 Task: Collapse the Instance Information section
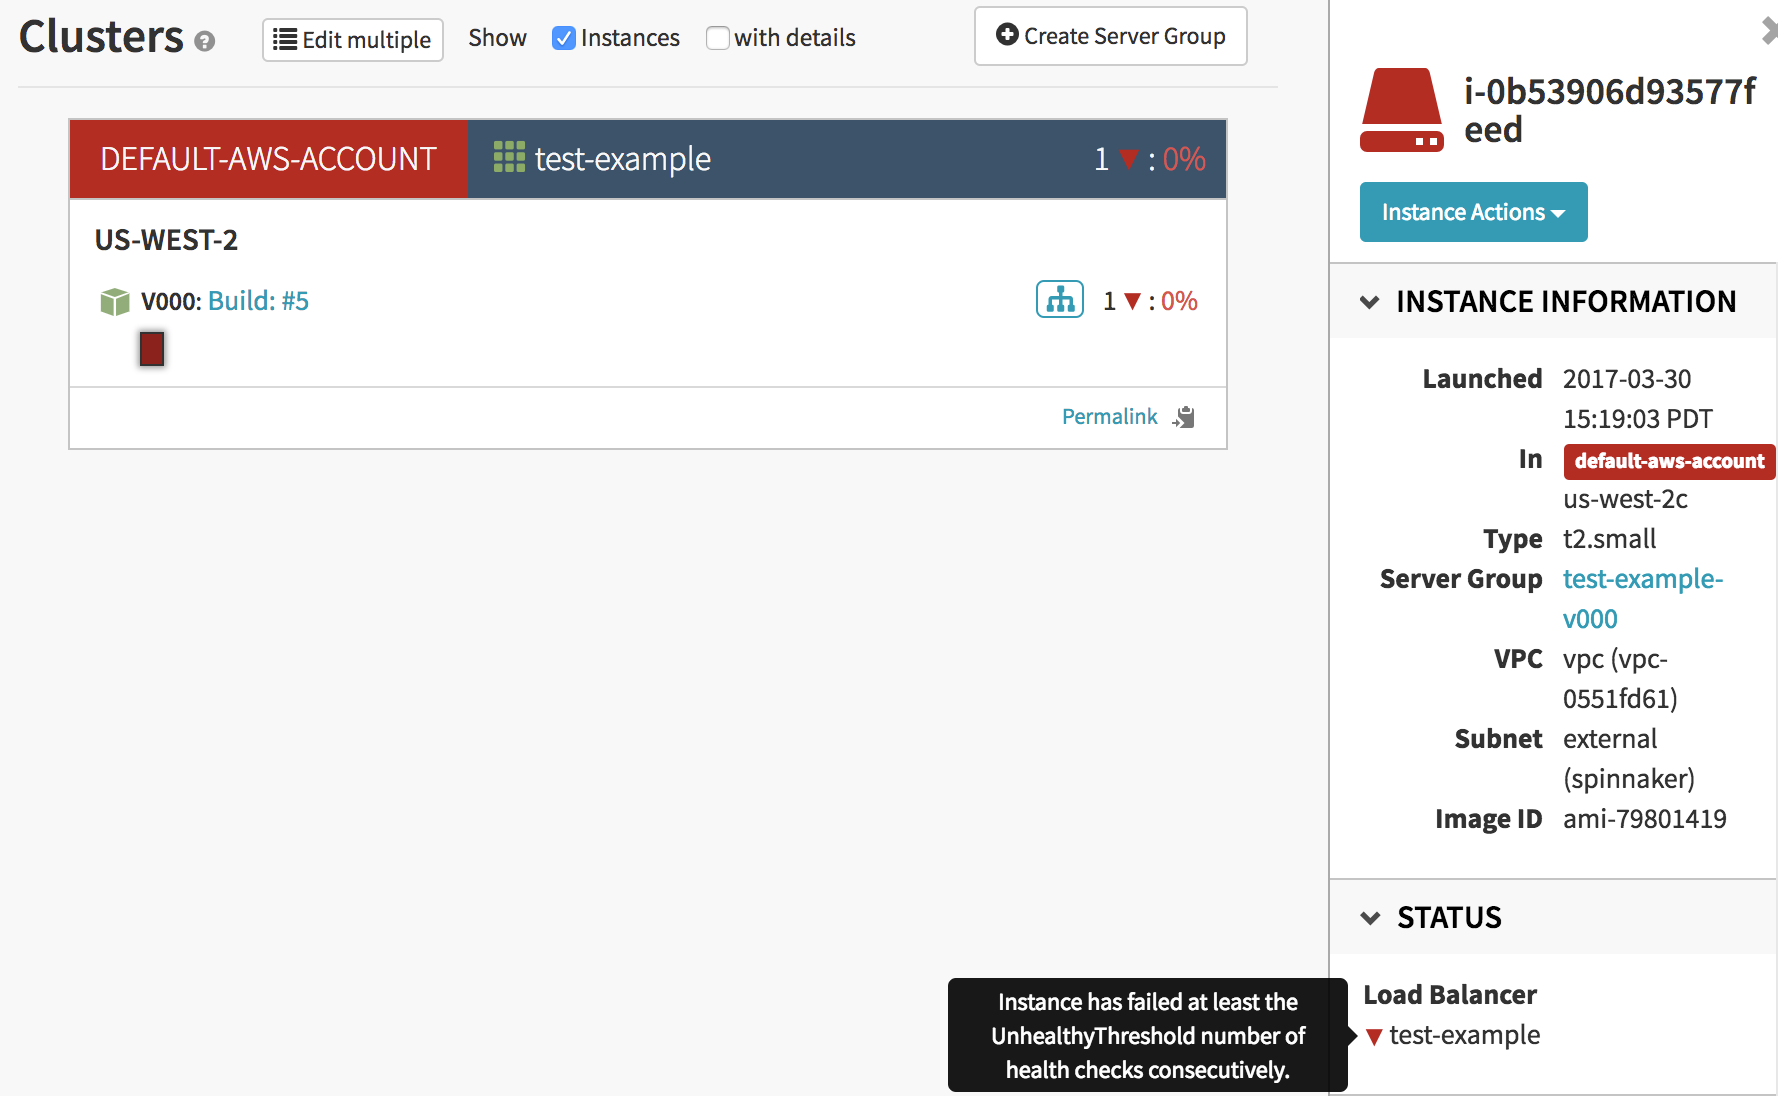coord(1370,302)
